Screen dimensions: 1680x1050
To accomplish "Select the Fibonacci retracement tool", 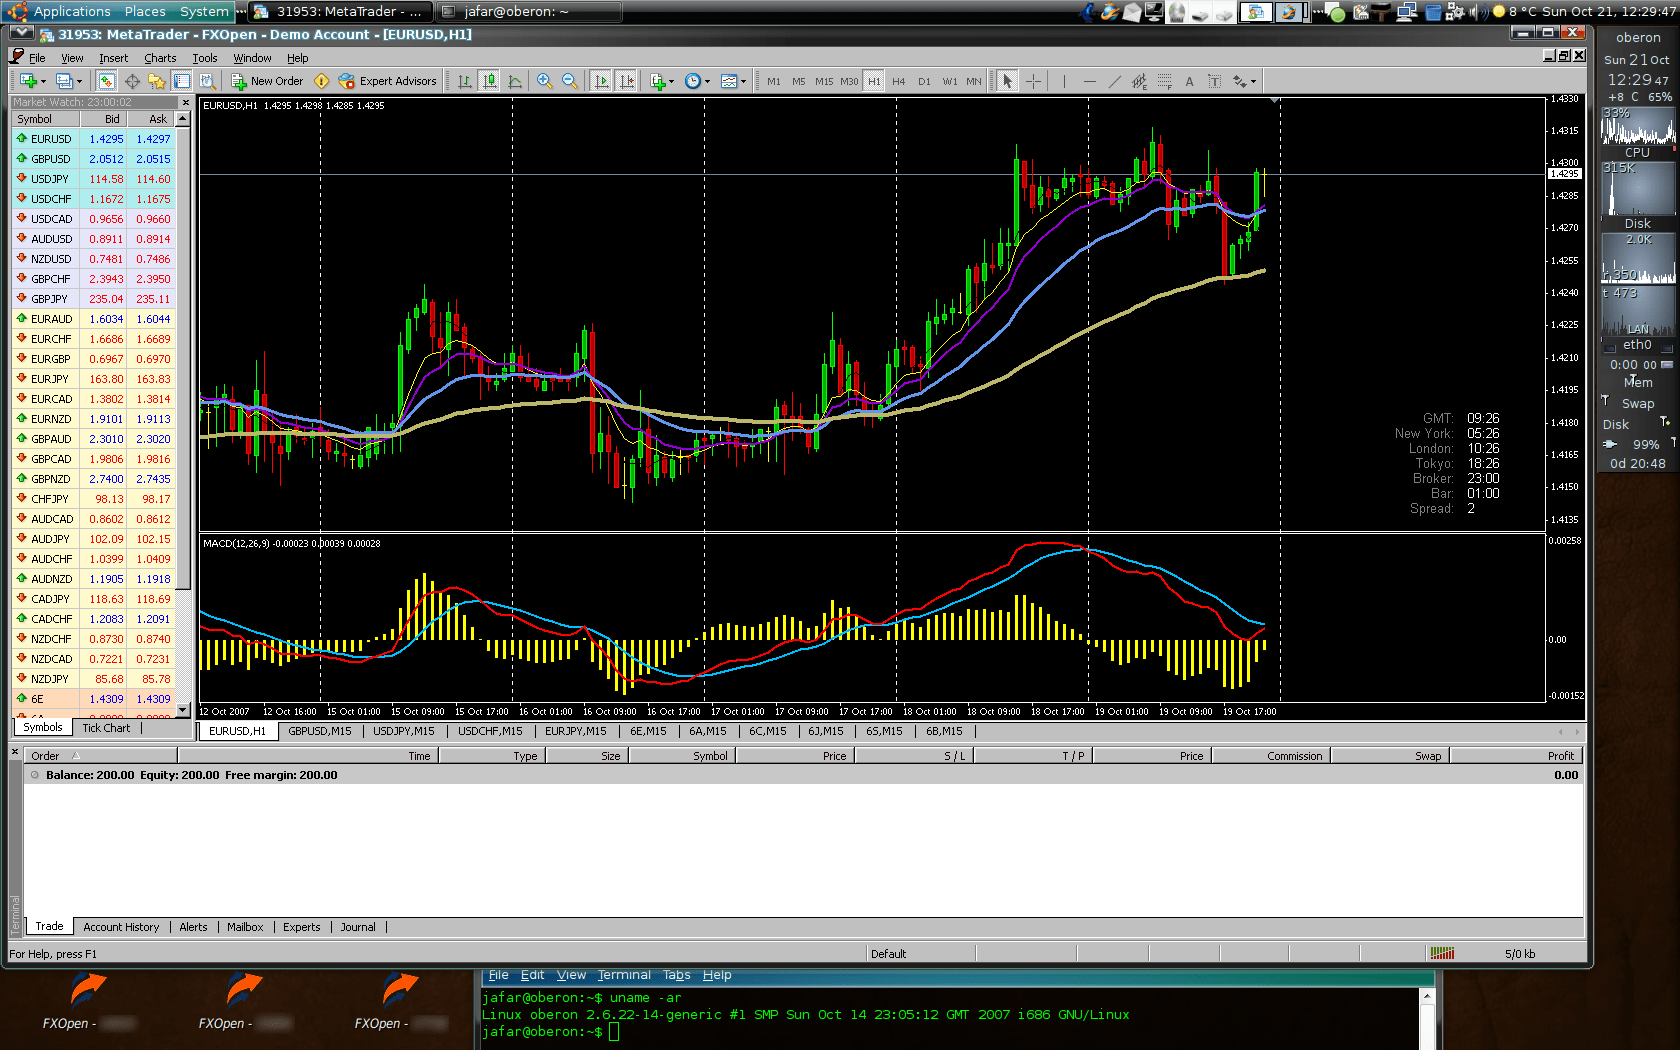I will click(1165, 81).
